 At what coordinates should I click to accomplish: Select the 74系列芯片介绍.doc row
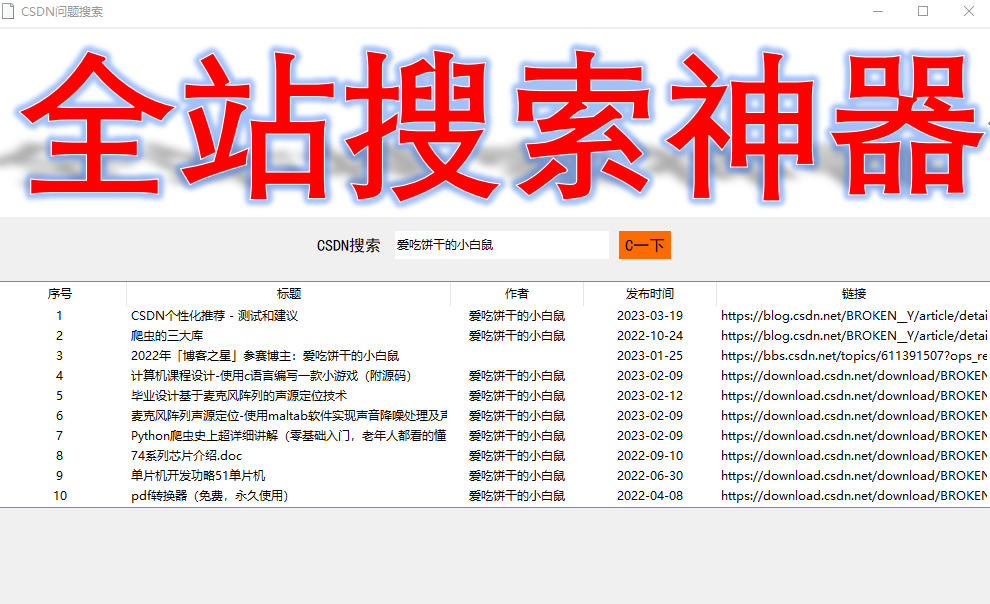point(495,456)
